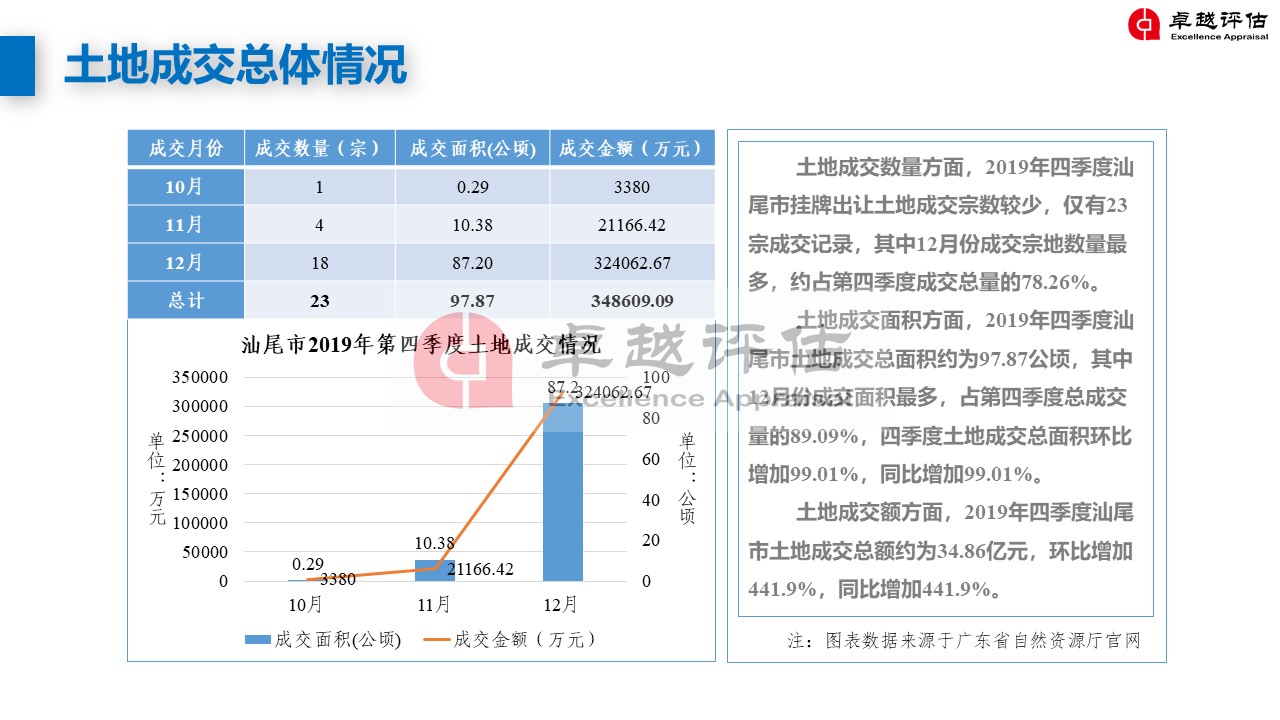Click the 成交数量（宗） table header
The image size is (1280, 720).
point(319,148)
